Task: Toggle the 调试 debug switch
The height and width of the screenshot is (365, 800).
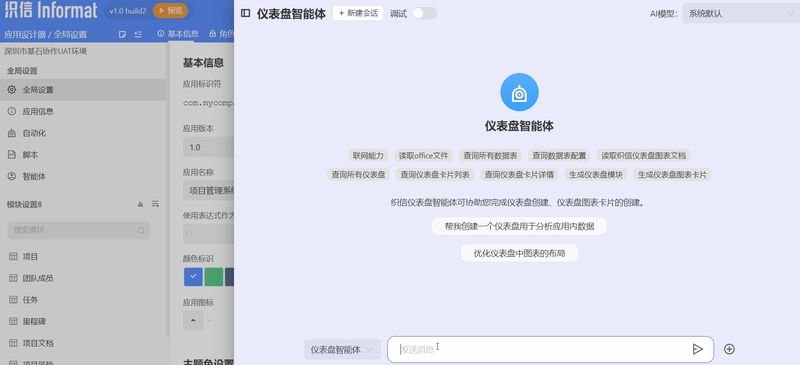Action: (424, 14)
